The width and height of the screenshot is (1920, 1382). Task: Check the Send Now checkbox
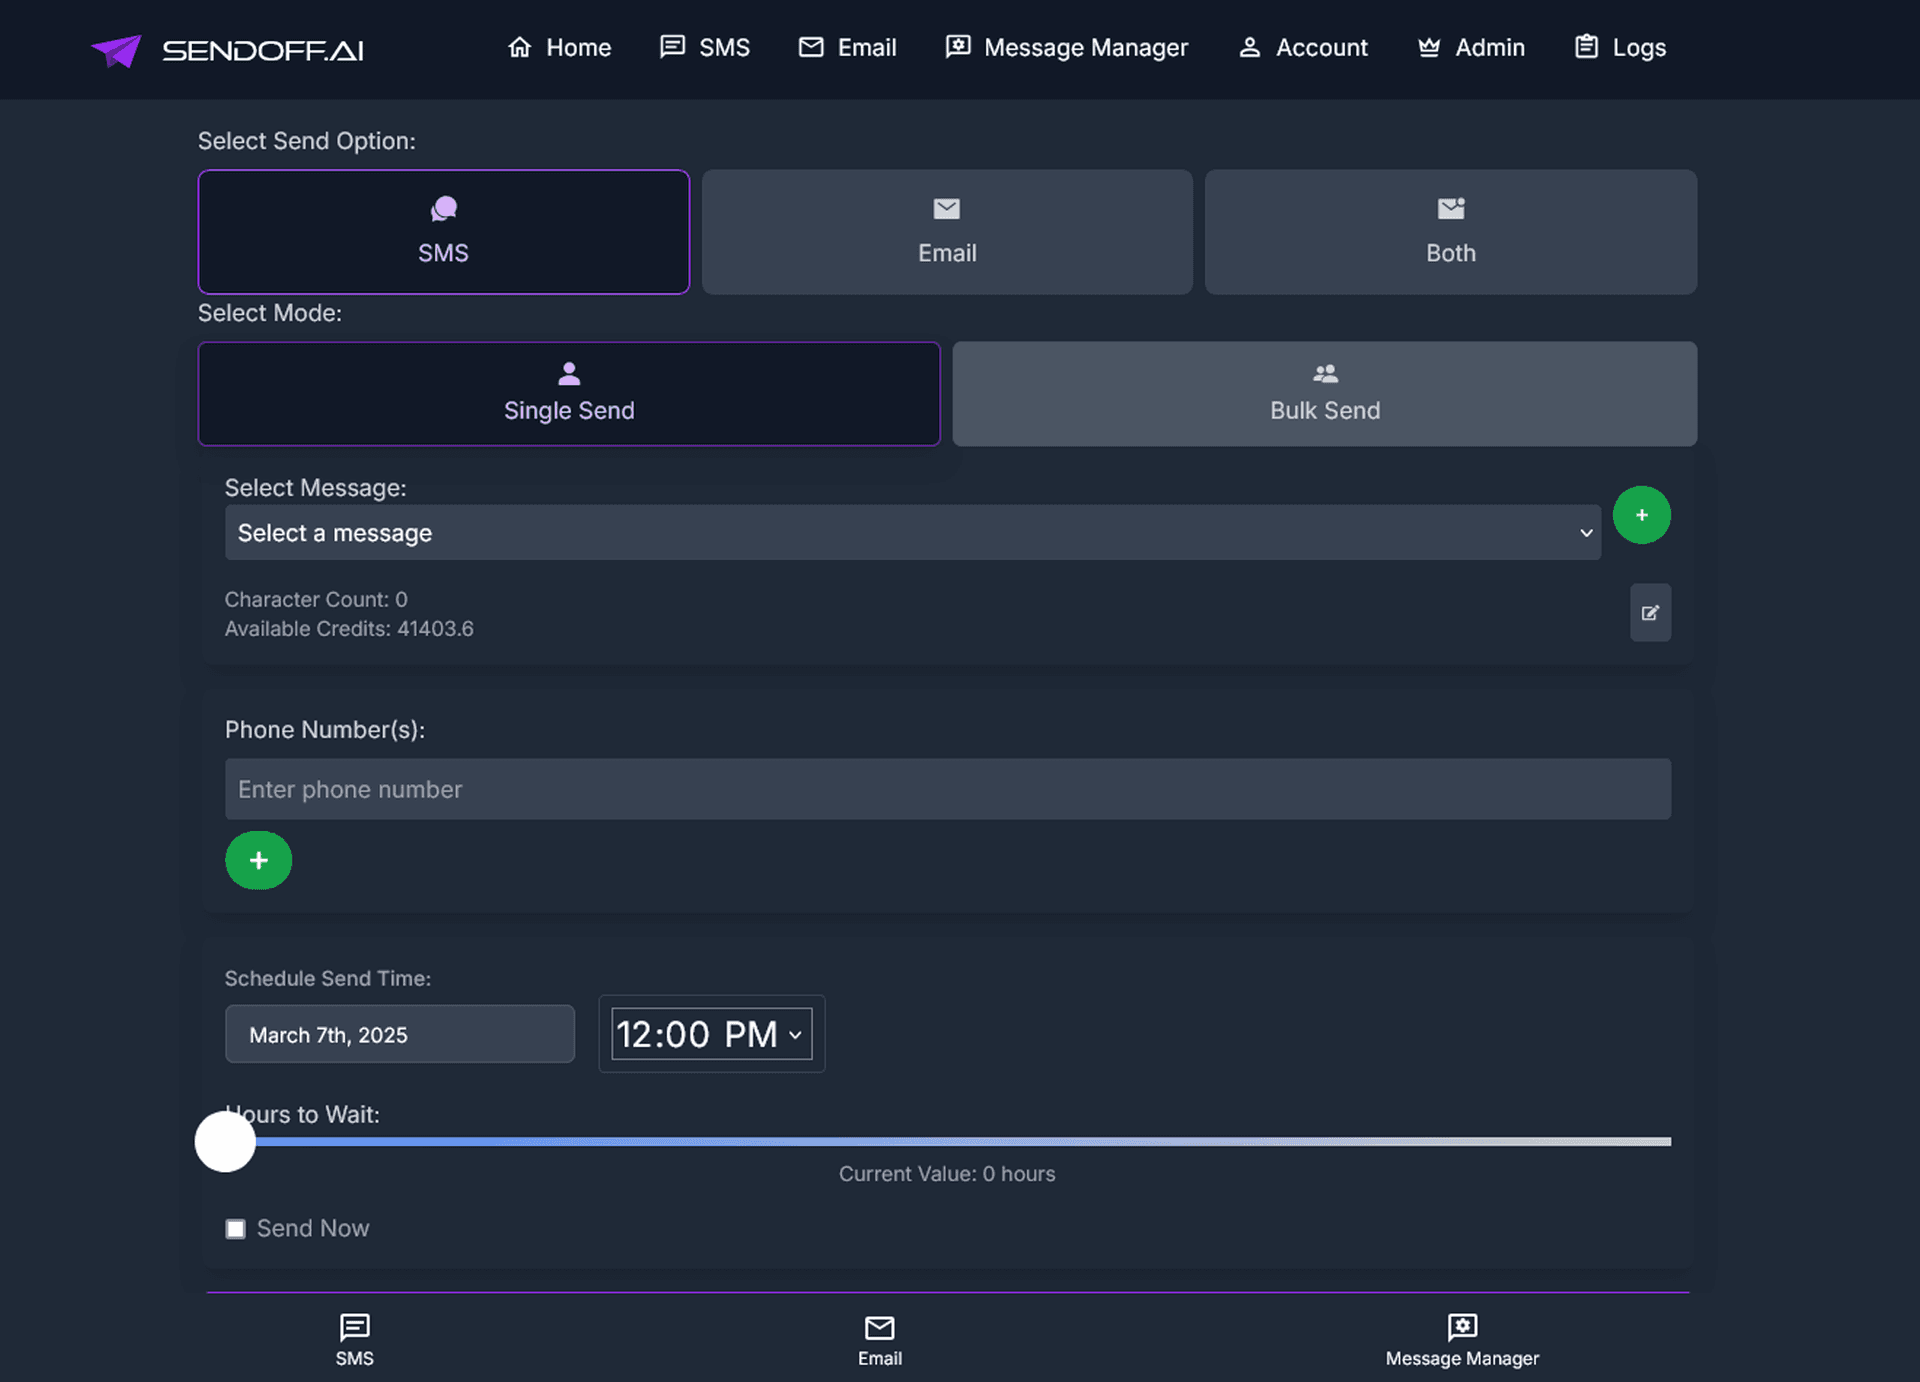pyautogui.click(x=236, y=1229)
